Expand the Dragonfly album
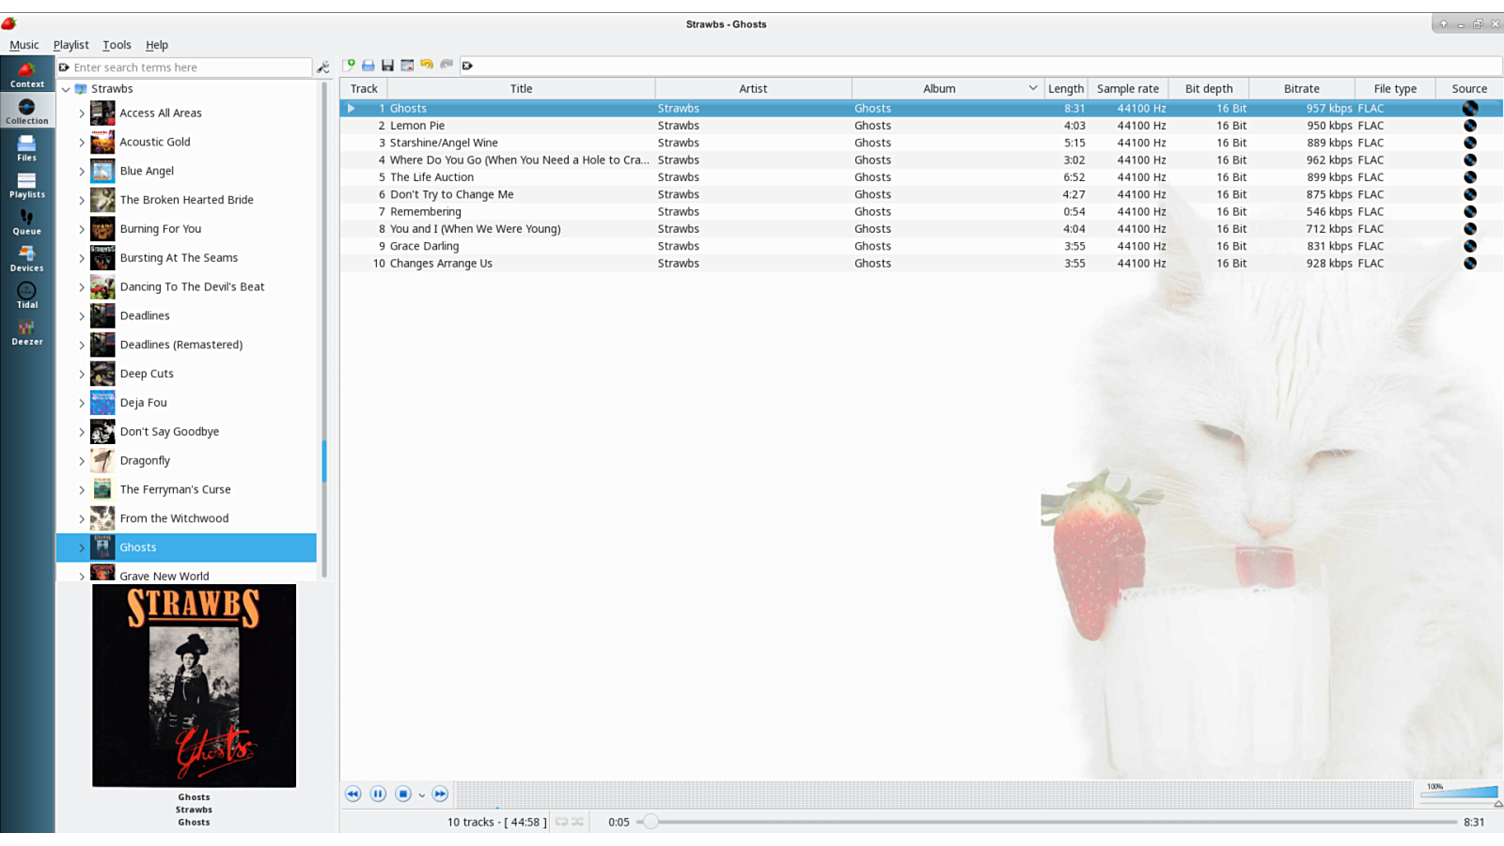 (82, 461)
